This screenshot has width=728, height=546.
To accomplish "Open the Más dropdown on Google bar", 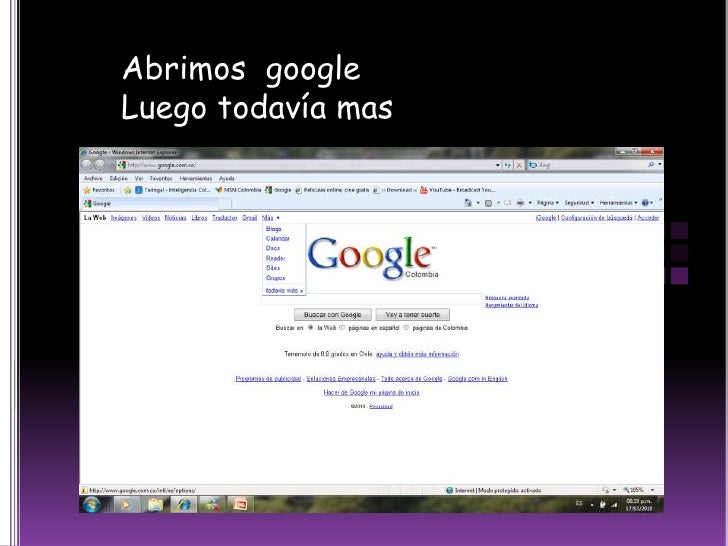I will [271, 218].
